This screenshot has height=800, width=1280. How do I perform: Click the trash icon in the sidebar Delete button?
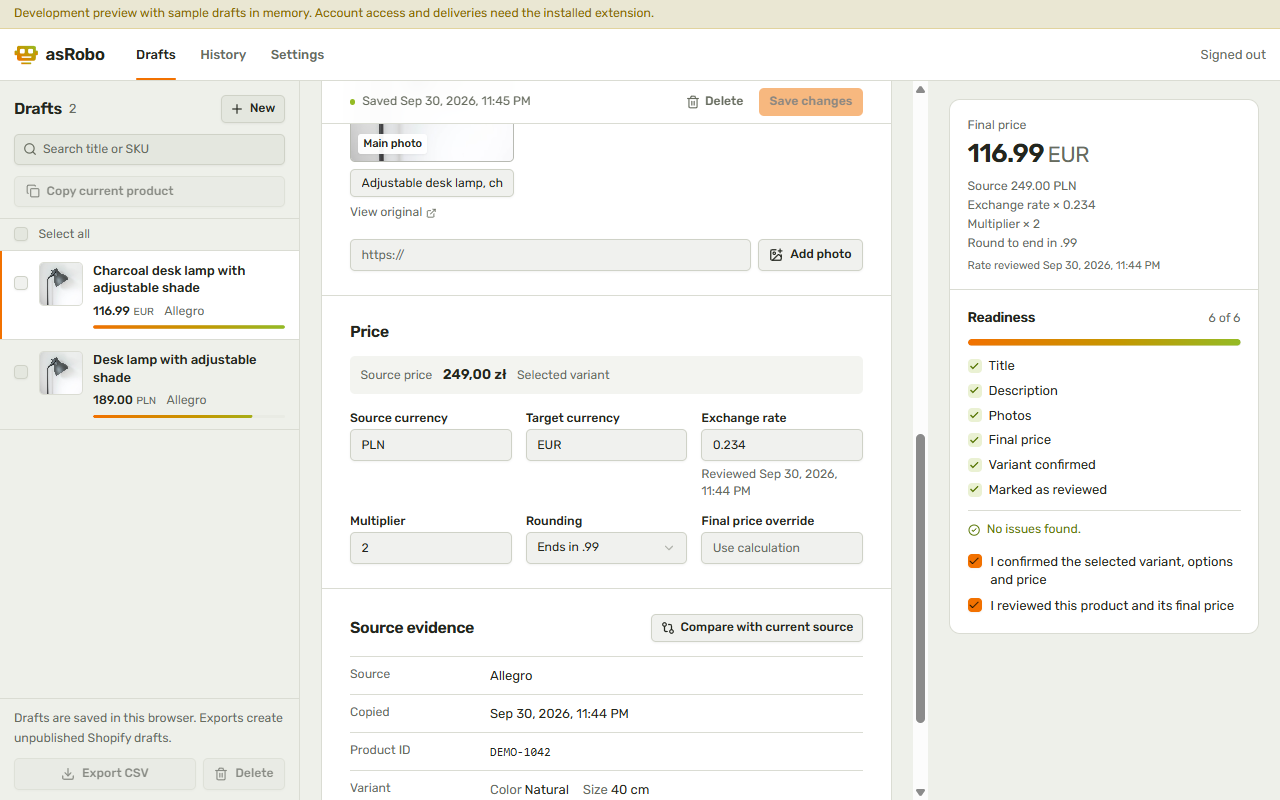(x=221, y=774)
